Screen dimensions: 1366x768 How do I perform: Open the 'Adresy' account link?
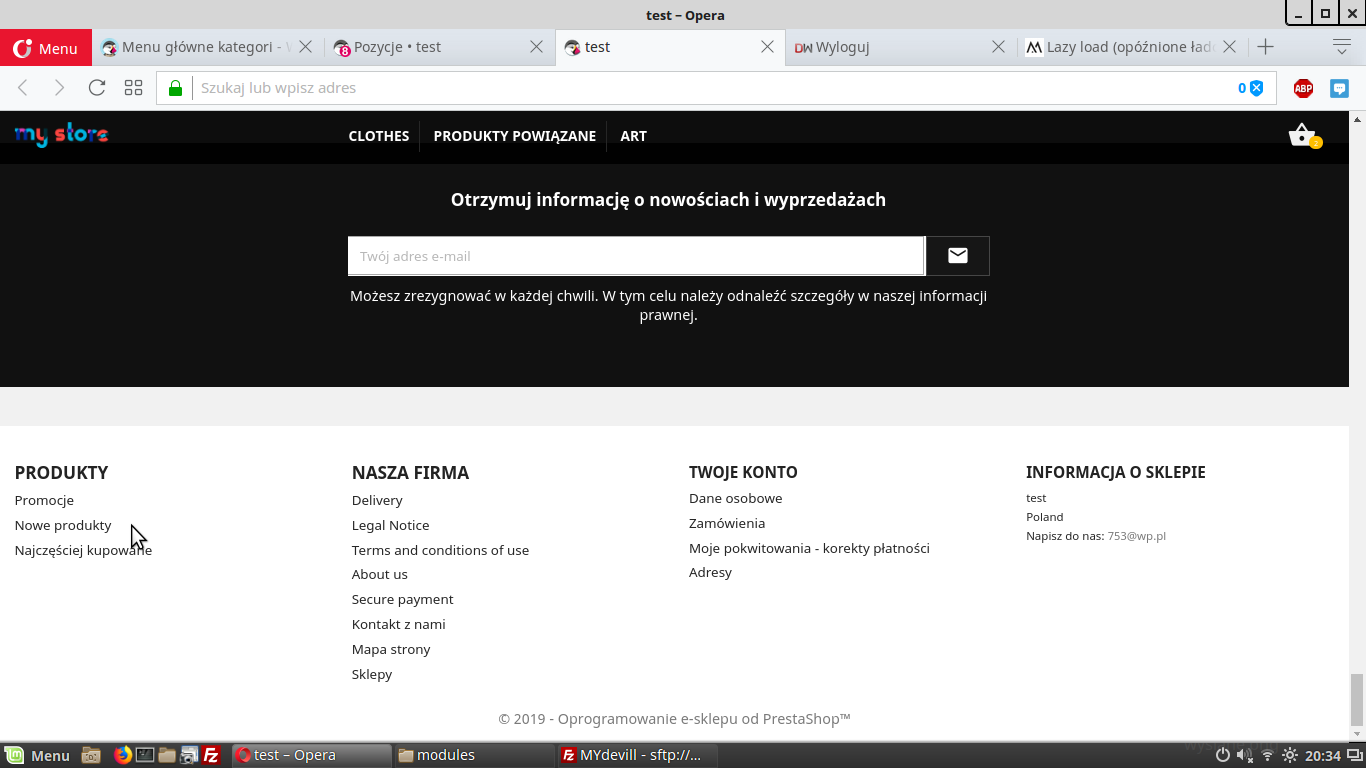pyautogui.click(x=710, y=572)
